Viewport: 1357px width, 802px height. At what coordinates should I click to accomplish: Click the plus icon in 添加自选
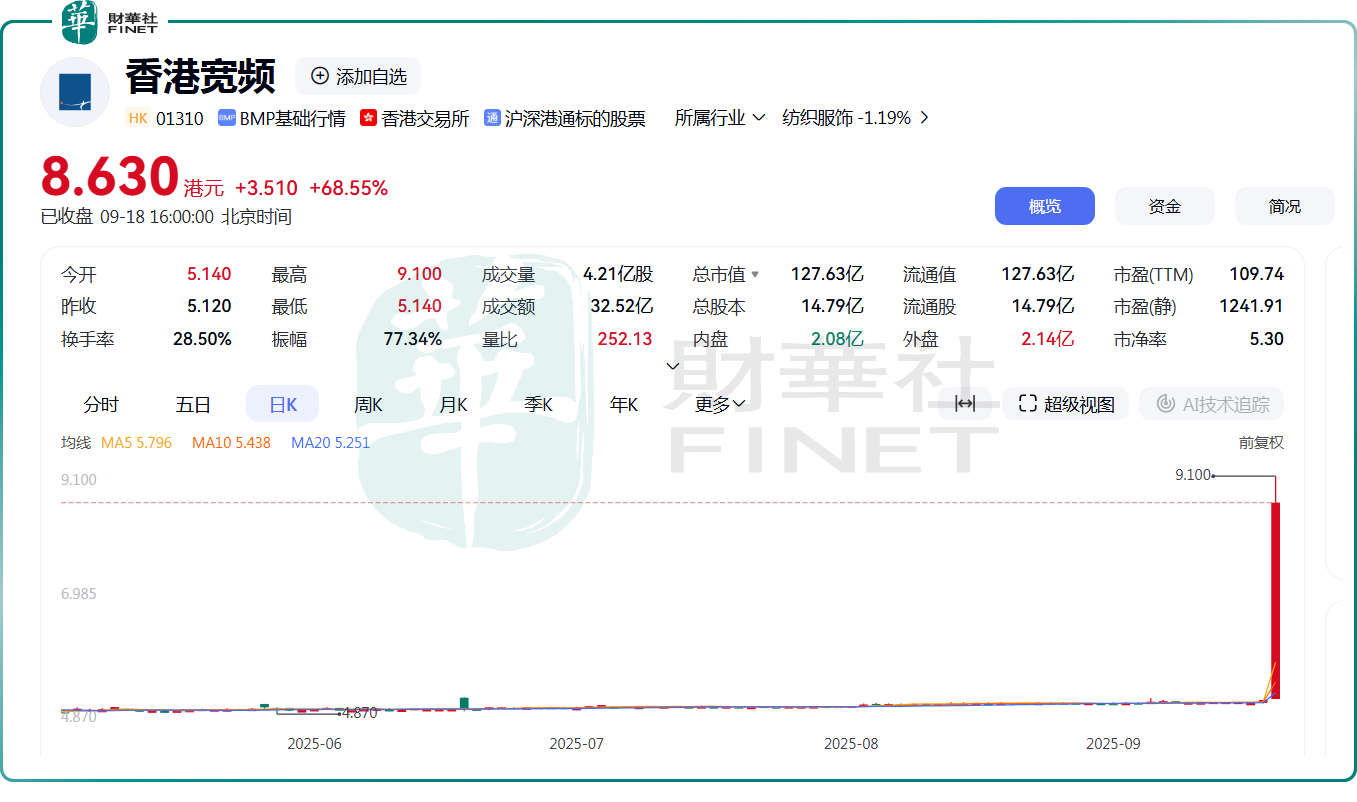[320, 76]
